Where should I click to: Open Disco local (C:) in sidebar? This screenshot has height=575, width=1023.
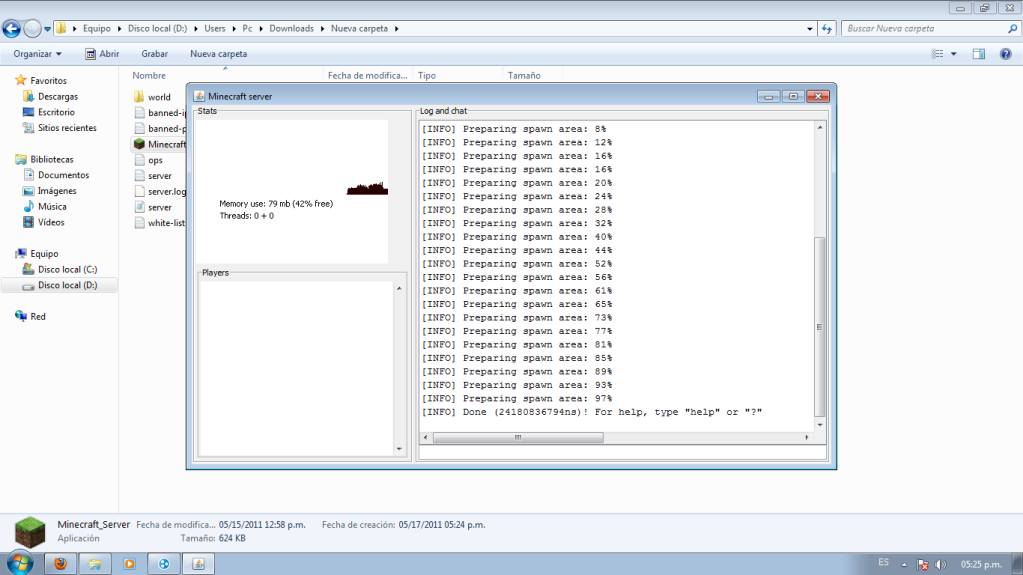click(x=59, y=269)
